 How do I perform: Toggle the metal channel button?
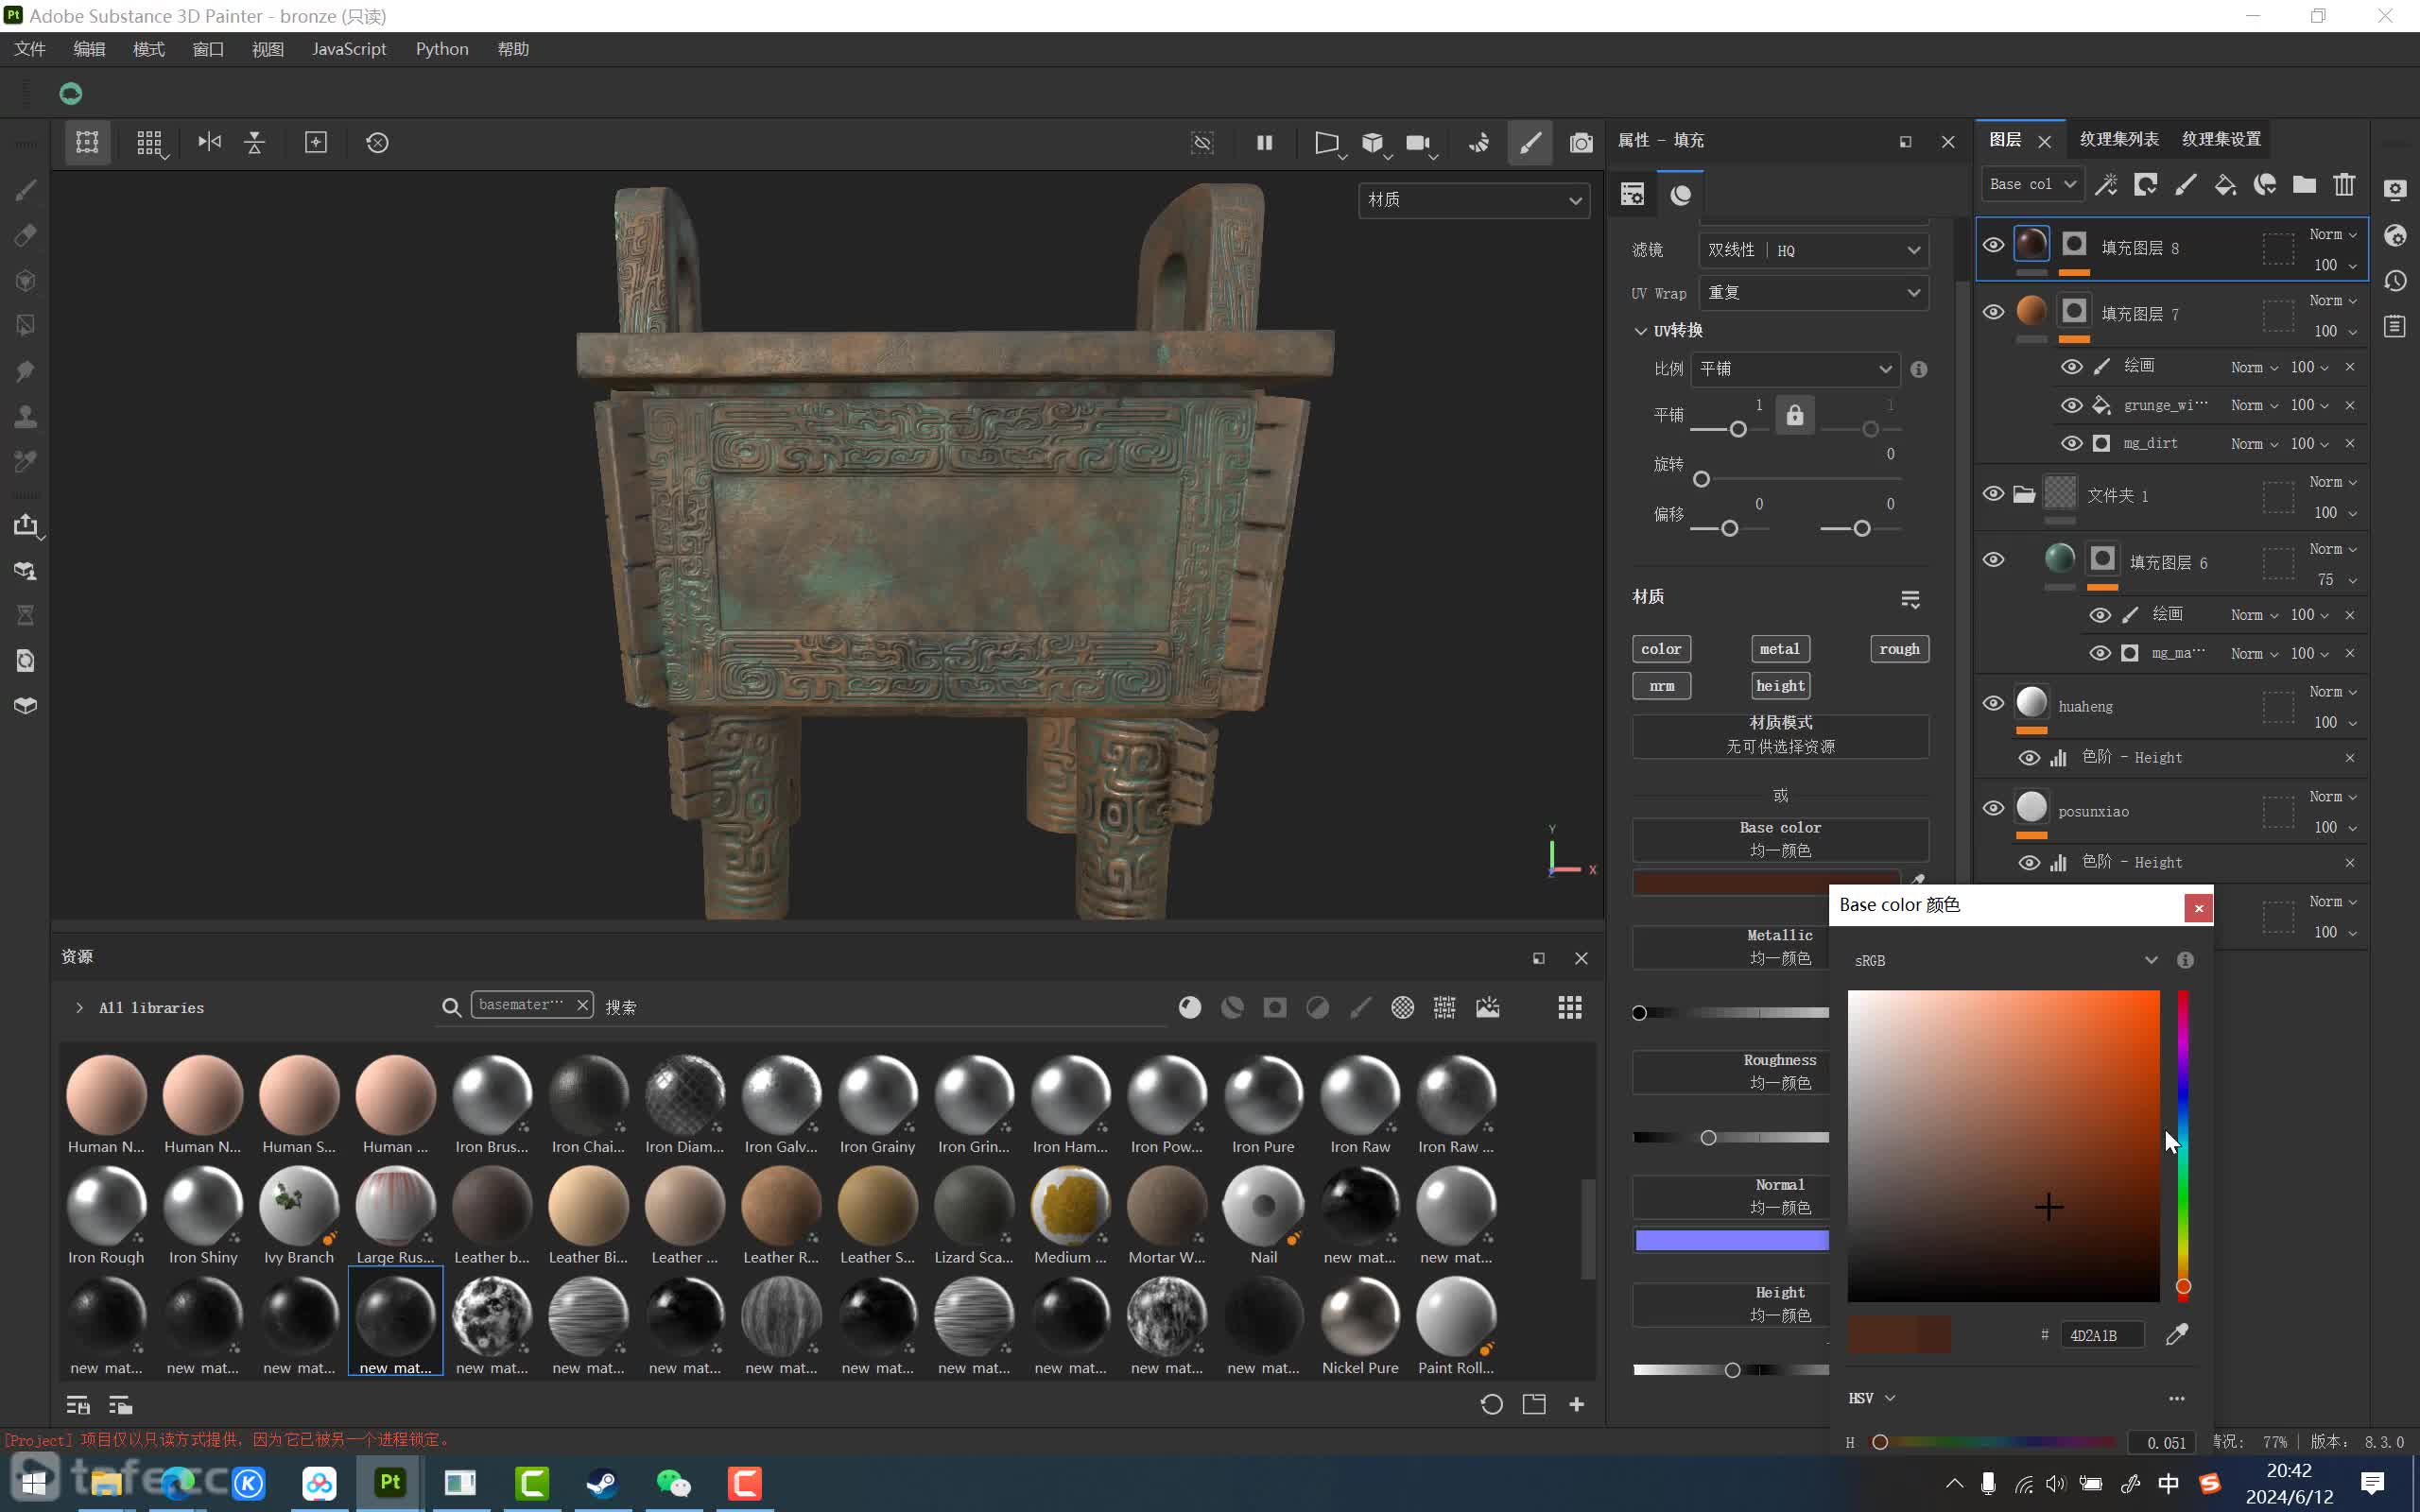[x=1780, y=649]
